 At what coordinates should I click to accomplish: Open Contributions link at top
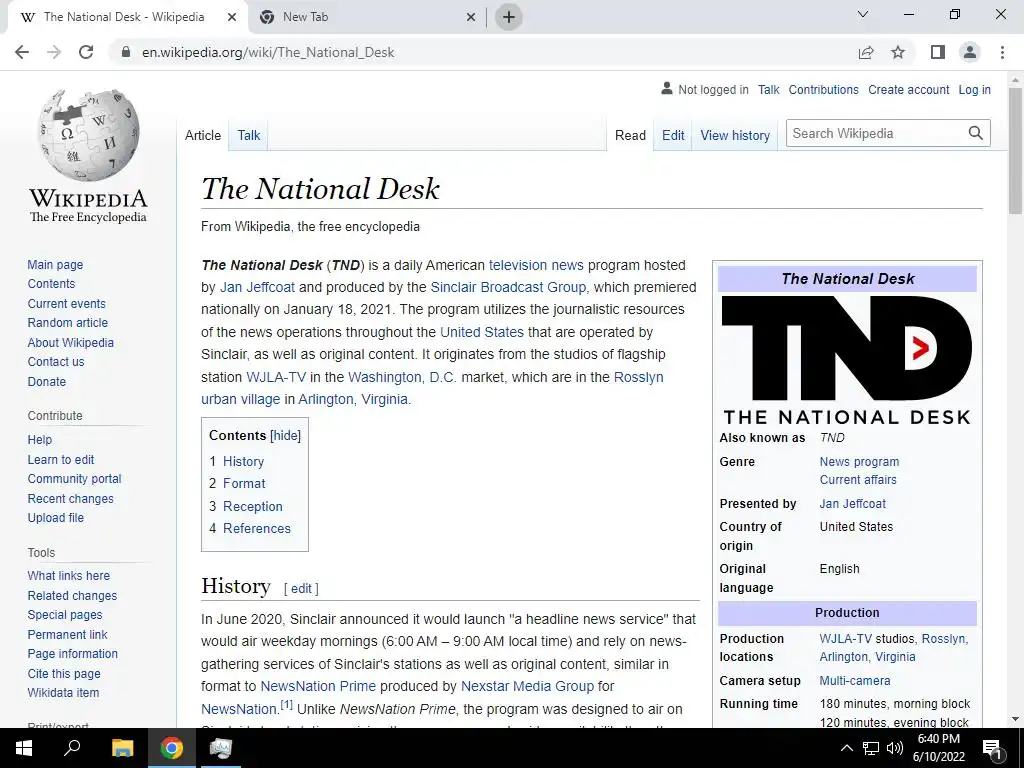[x=823, y=89]
